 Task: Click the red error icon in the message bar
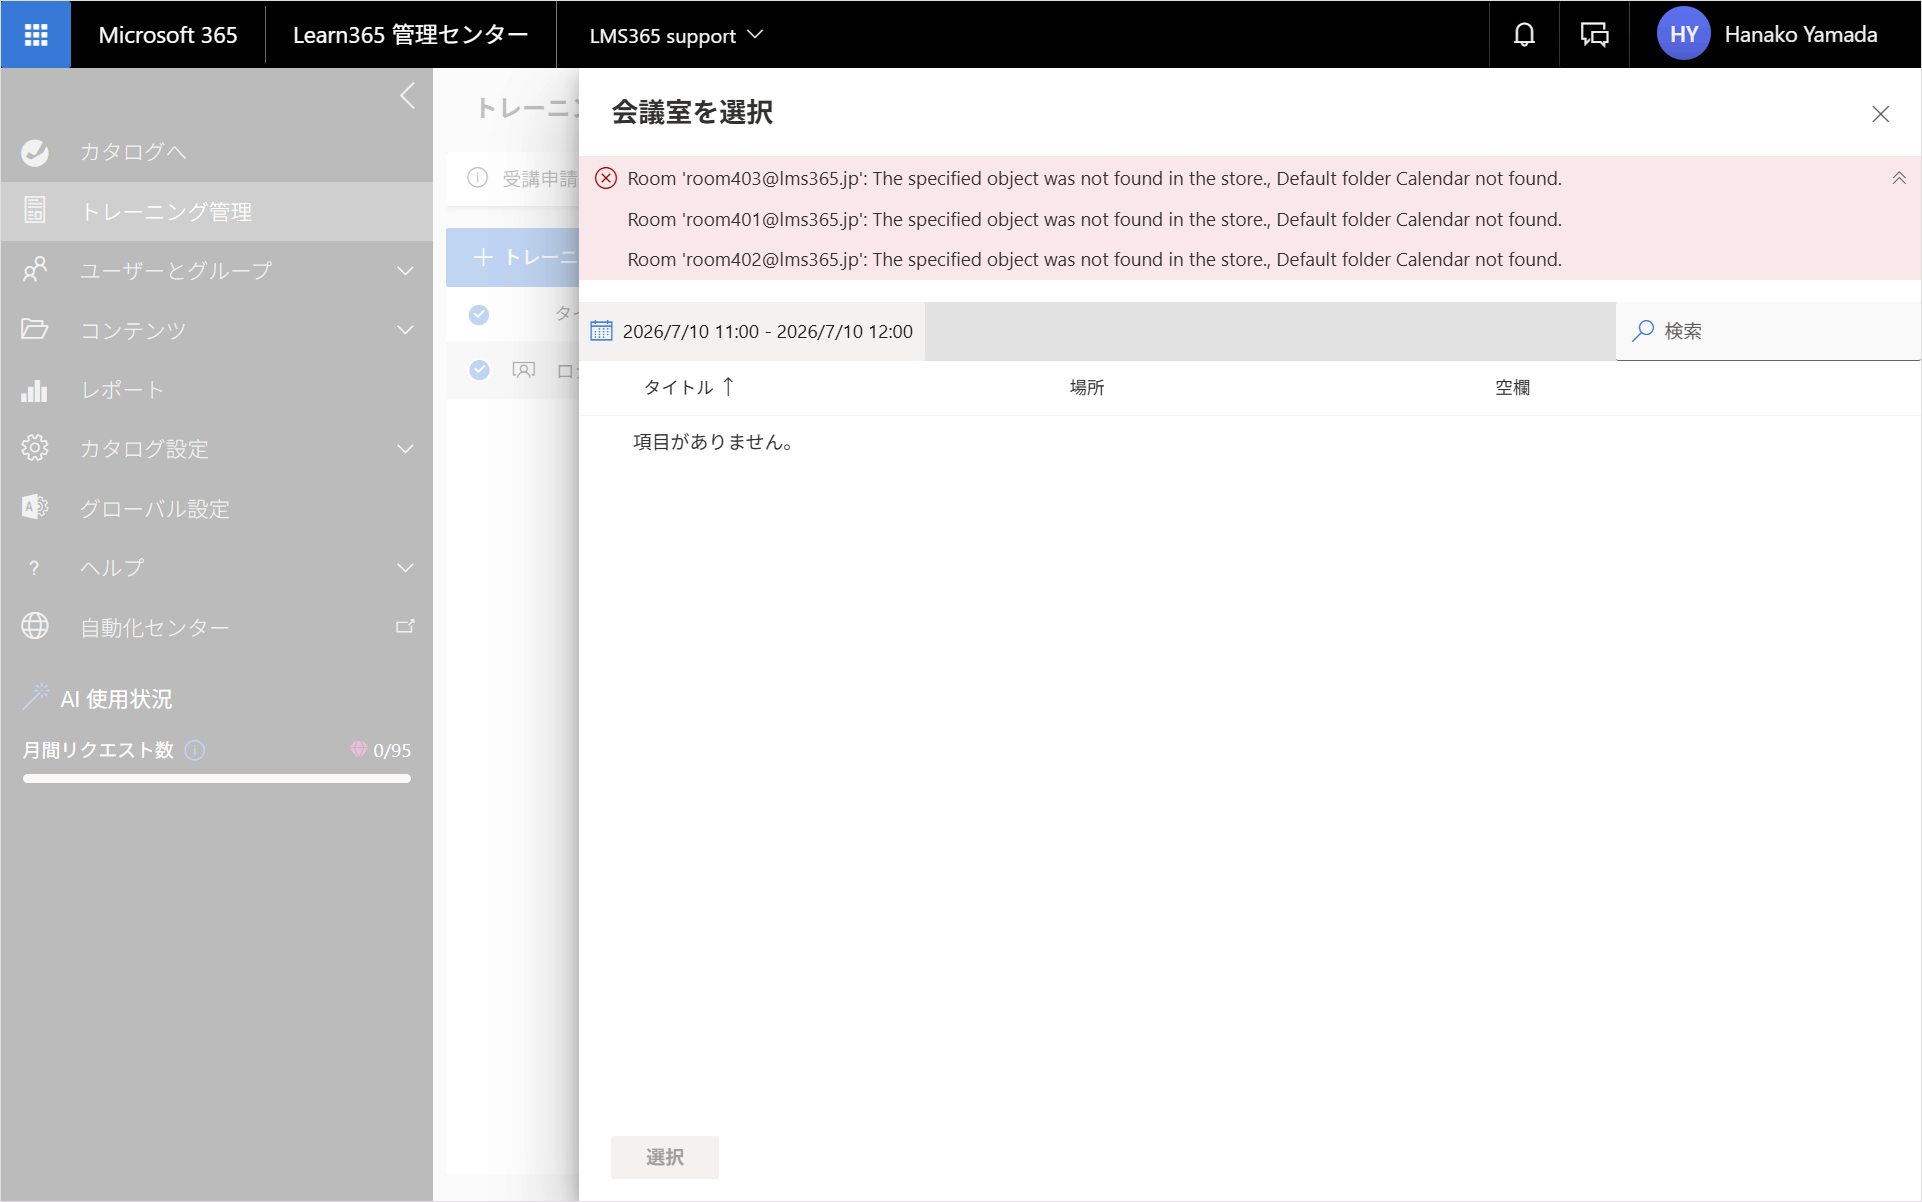[x=606, y=178]
